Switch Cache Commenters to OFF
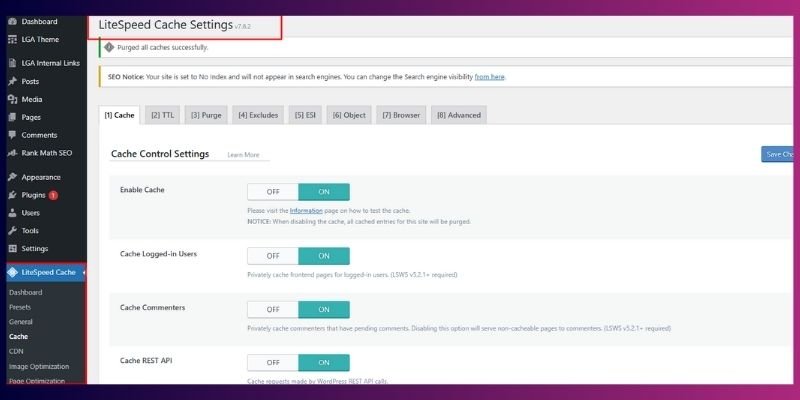The height and width of the screenshot is (400, 800). coord(273,309)
